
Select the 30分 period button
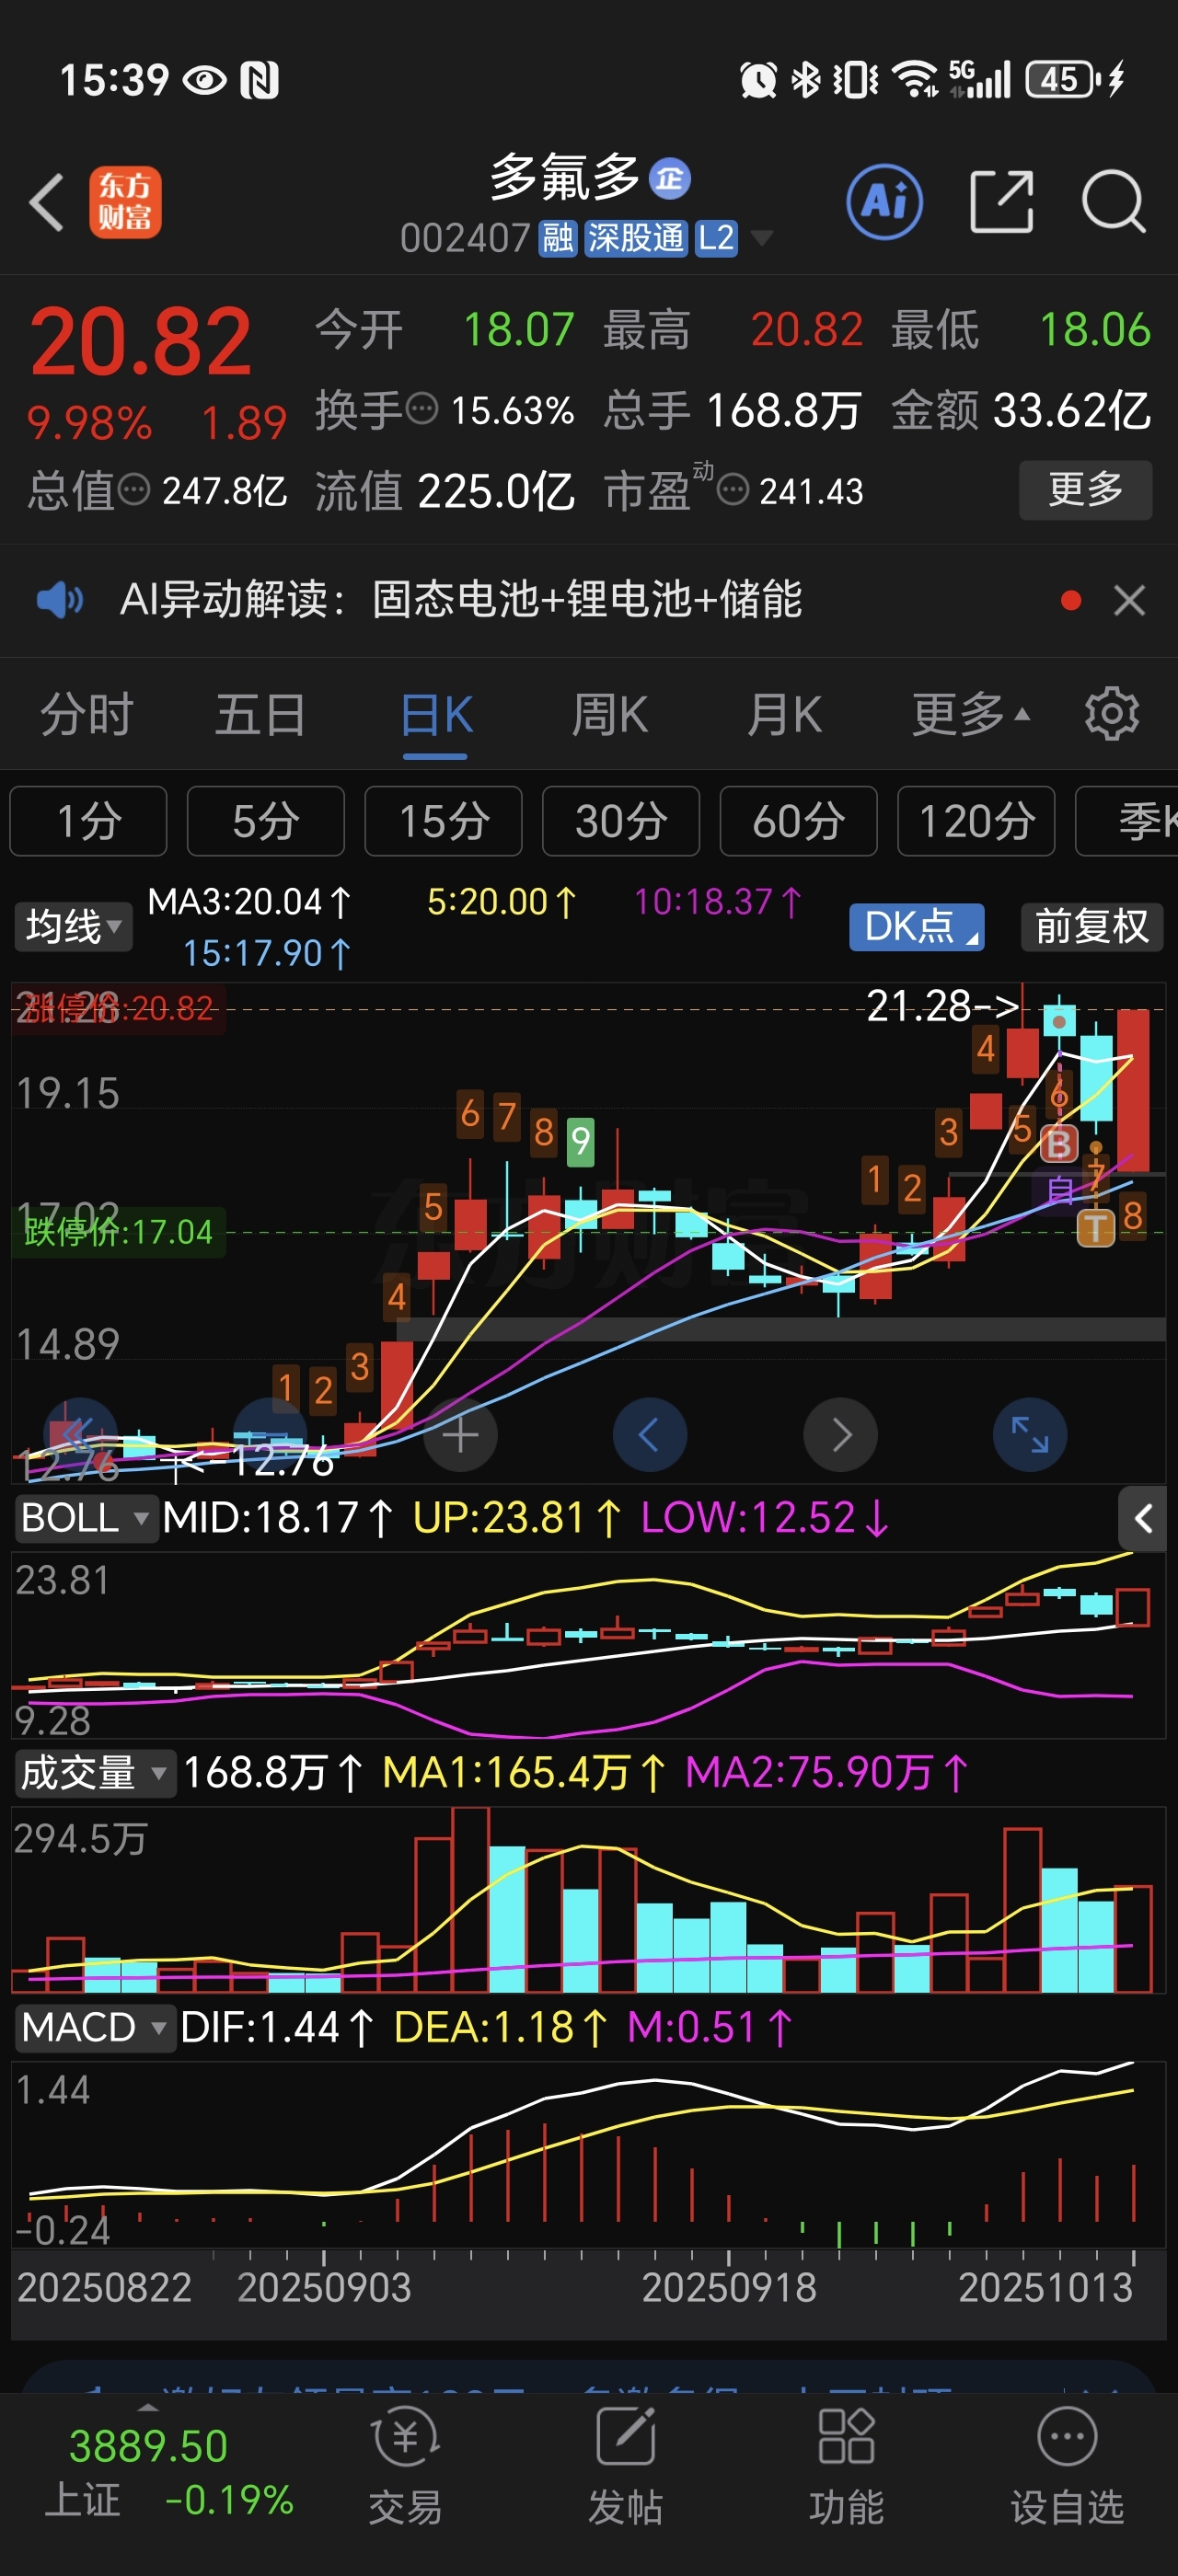tap(621, 821)
